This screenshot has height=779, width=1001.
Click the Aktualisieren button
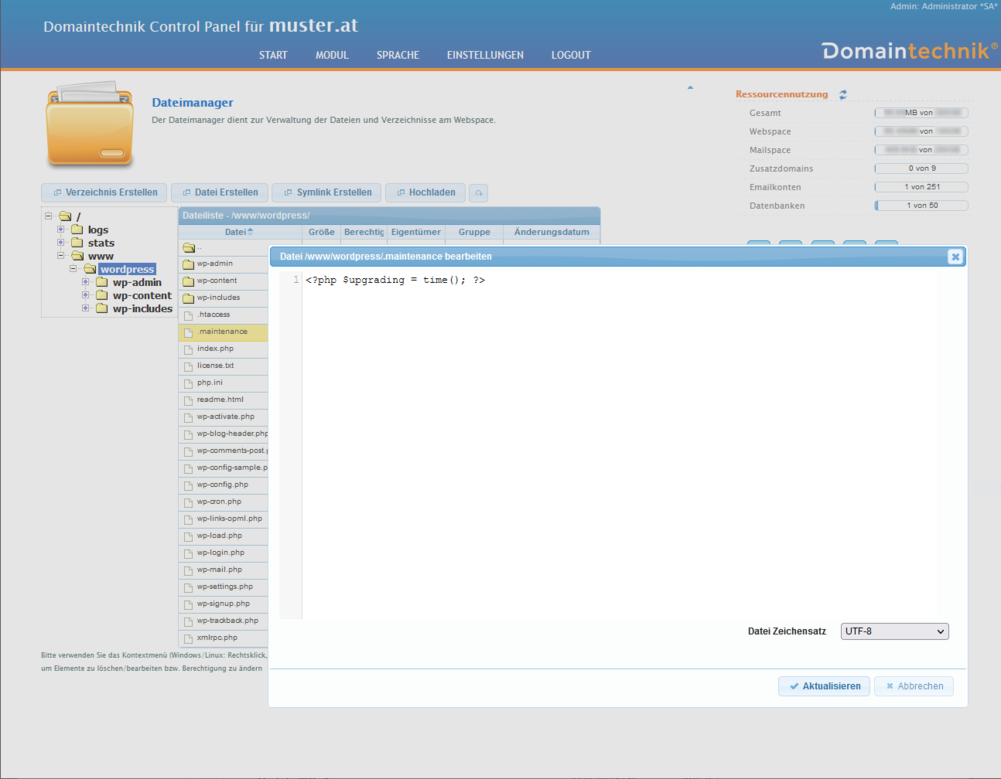[824, 686]
